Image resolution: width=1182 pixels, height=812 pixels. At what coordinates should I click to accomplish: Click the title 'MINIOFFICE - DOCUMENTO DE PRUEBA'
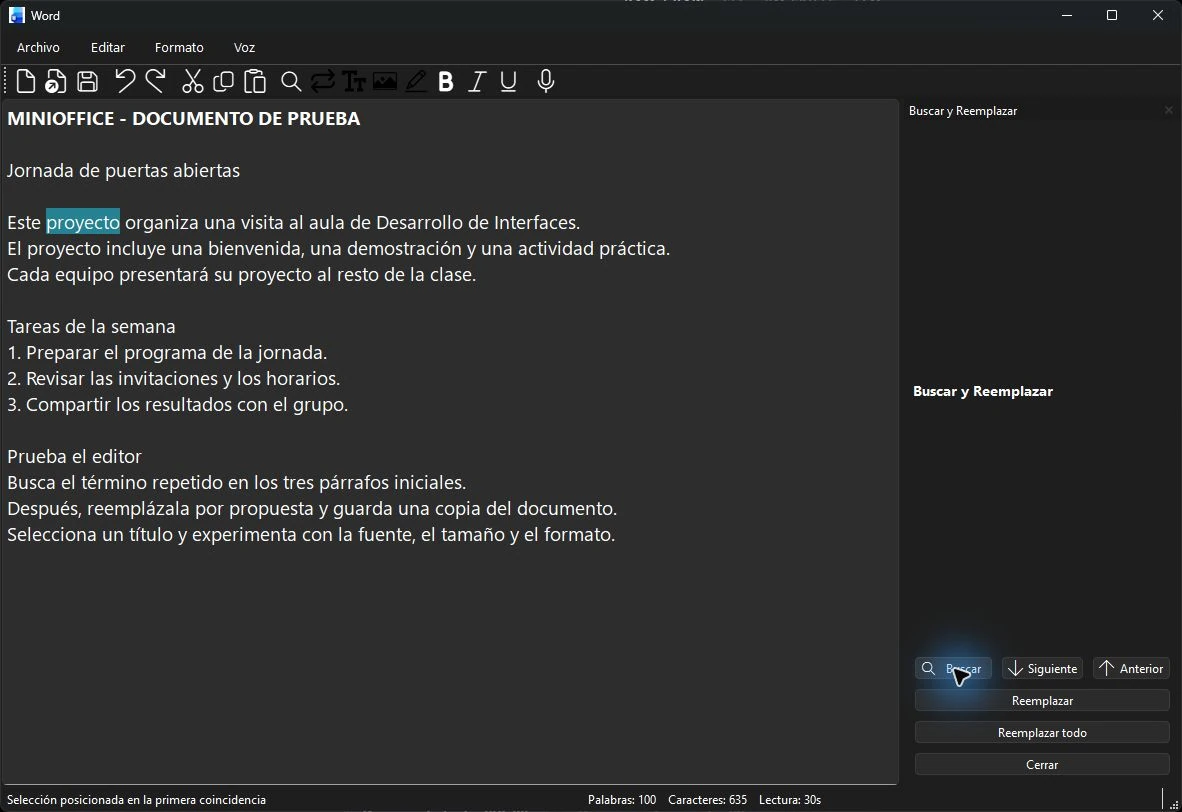tap(183, 118)
